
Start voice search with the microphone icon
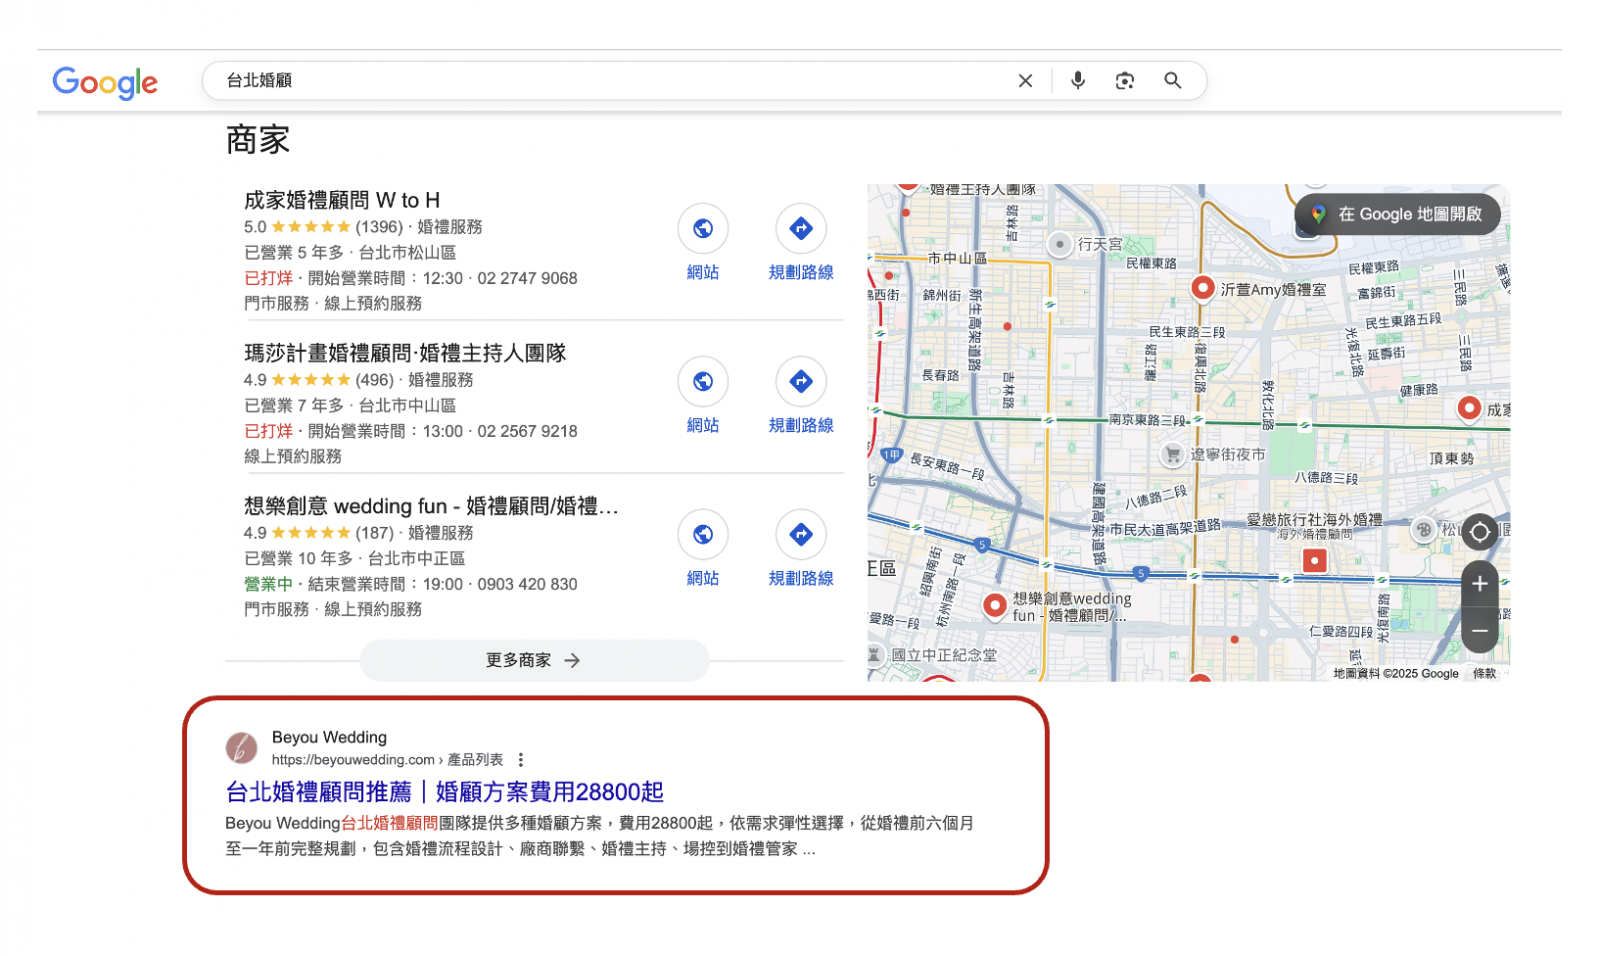point(1077,81)
